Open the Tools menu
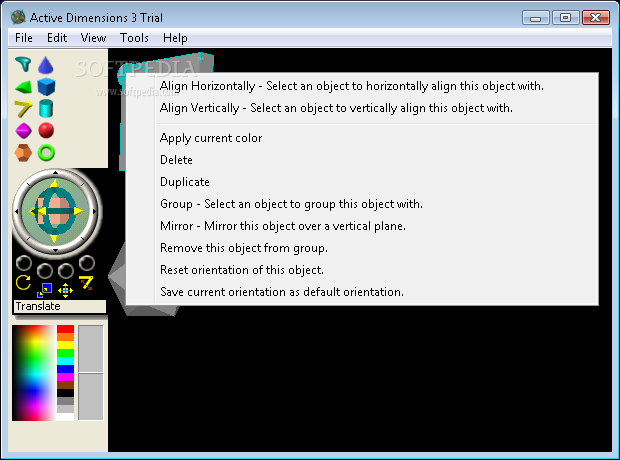The image size is (620, 460). [134, 38]
